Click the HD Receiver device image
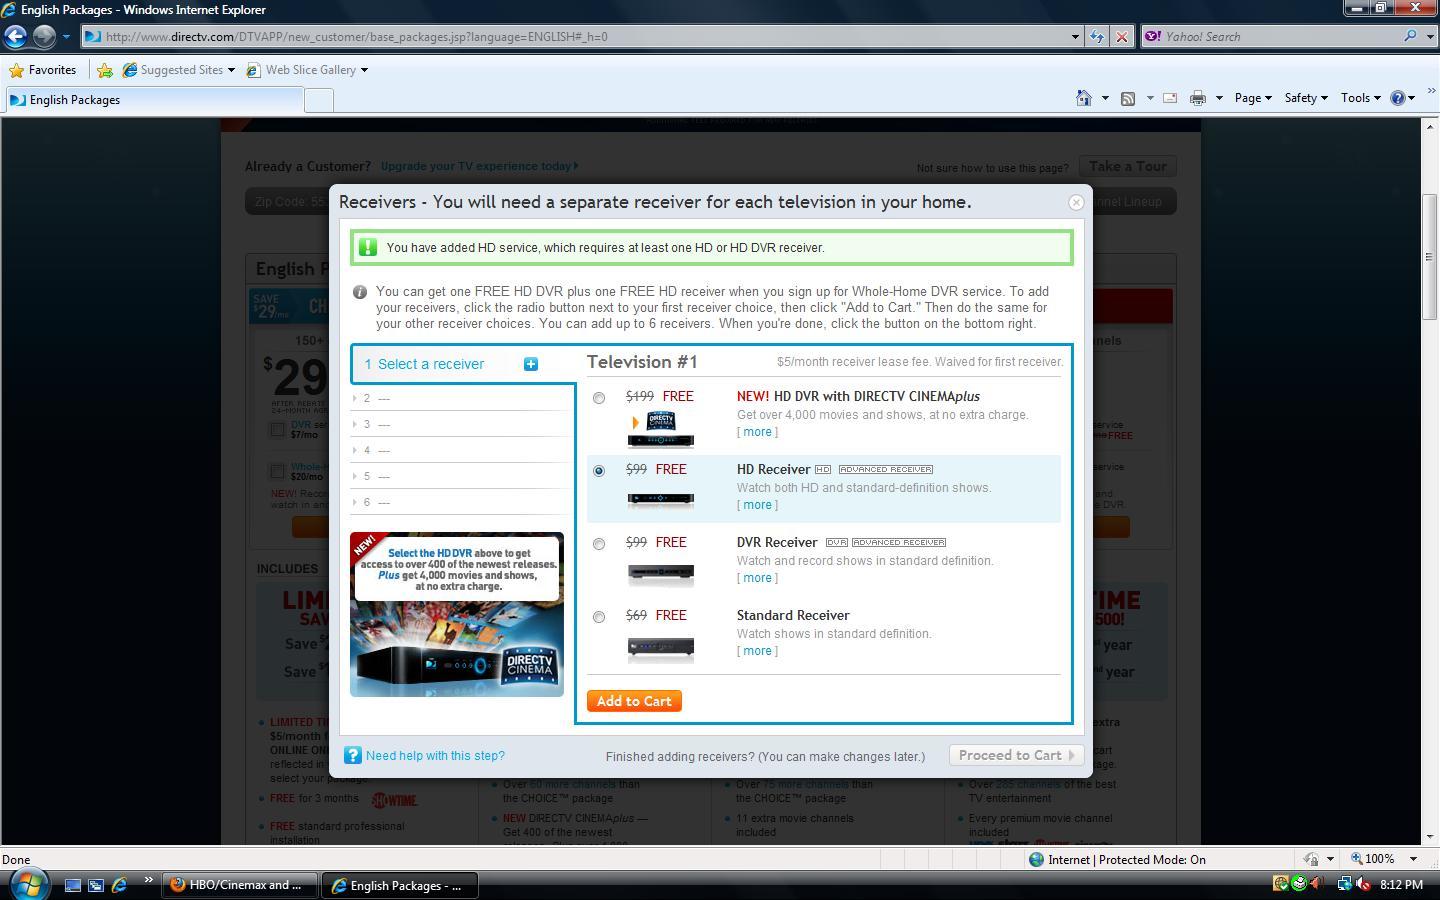Image resolution: width=1440 pixels, height=900 pixels. click(x=660, y=498)
